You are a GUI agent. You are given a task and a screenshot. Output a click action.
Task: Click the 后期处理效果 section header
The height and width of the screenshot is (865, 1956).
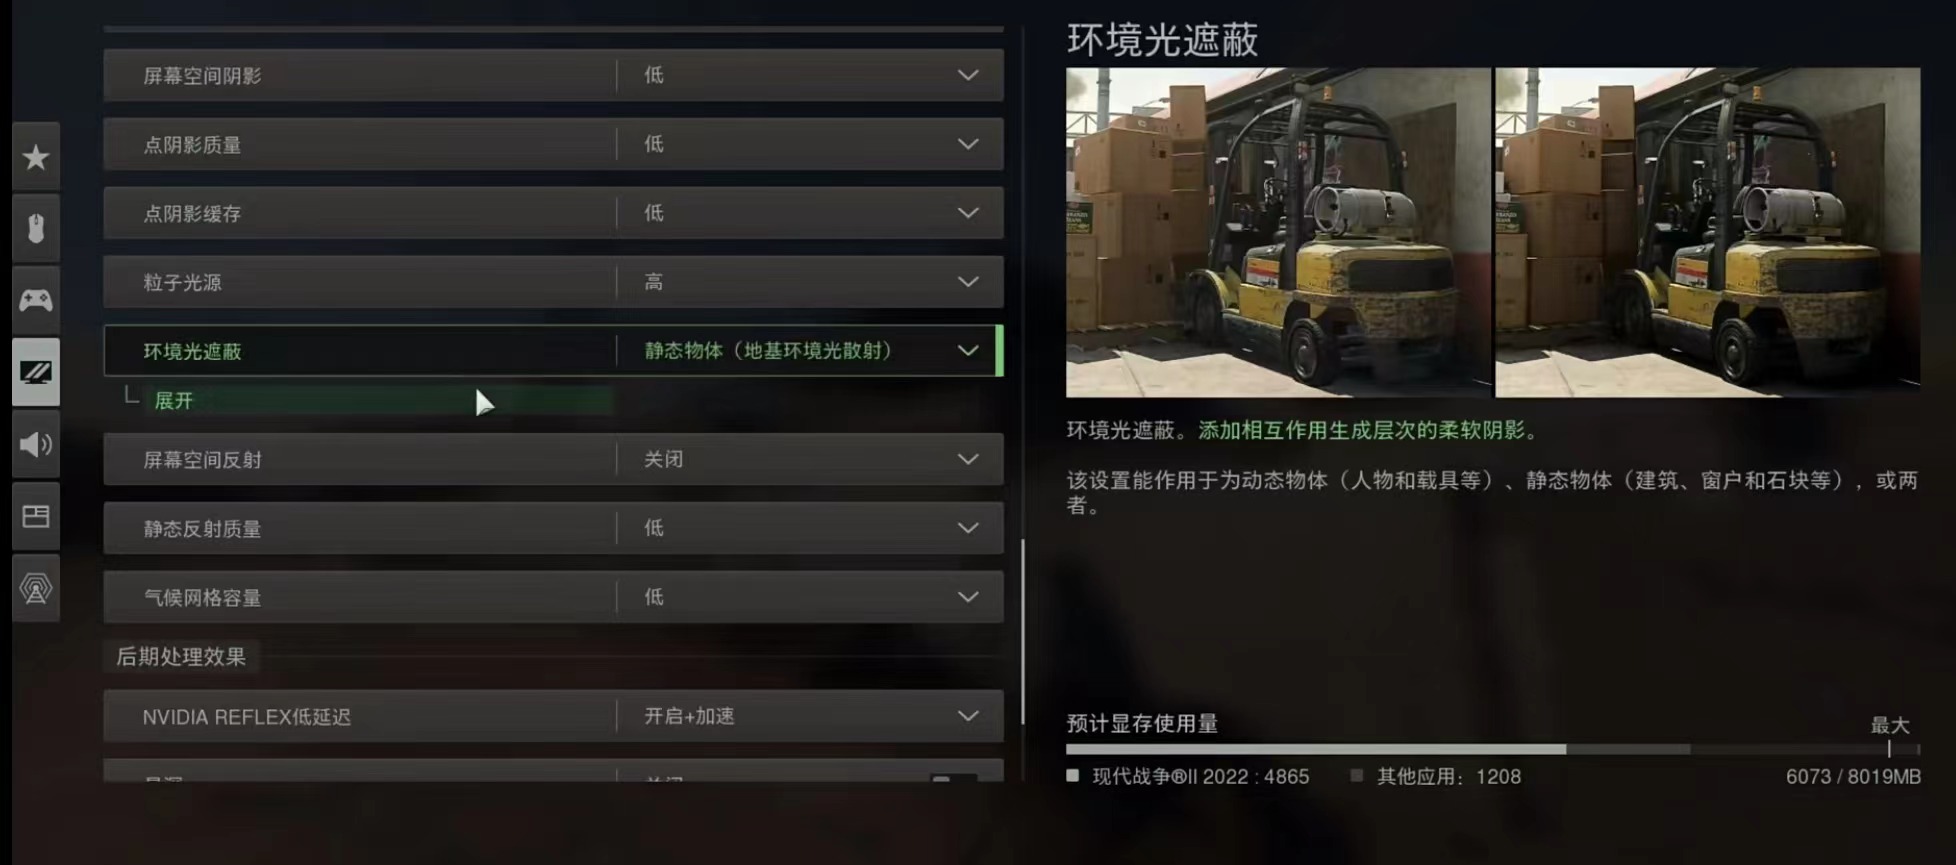pos(181,657)
